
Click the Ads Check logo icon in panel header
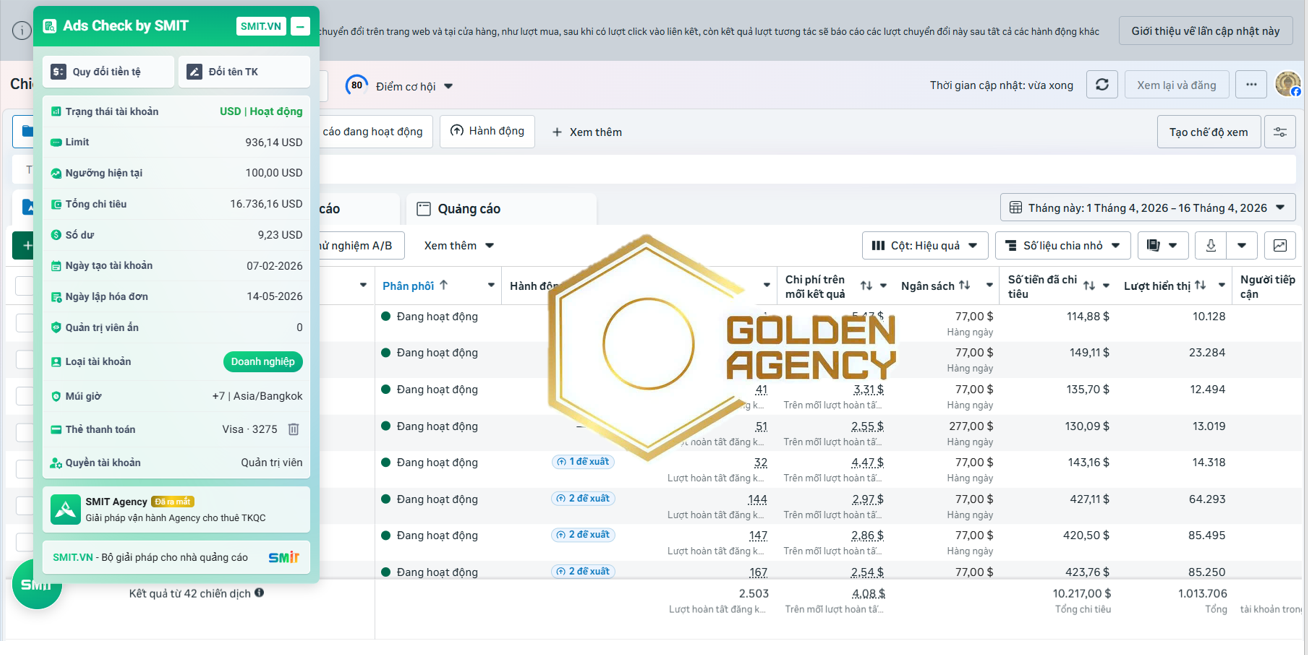click(x=50, y=26)
